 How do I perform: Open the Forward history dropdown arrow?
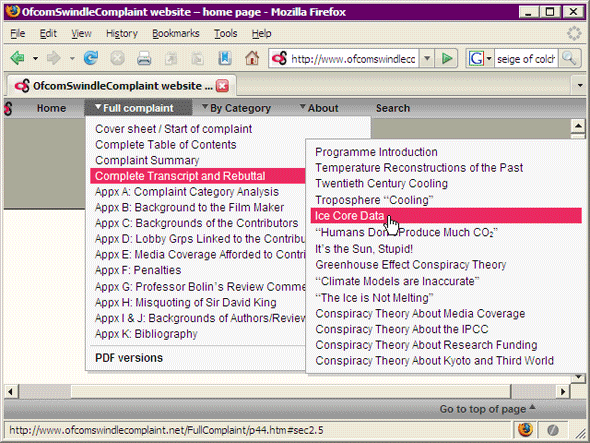point(72,58)
